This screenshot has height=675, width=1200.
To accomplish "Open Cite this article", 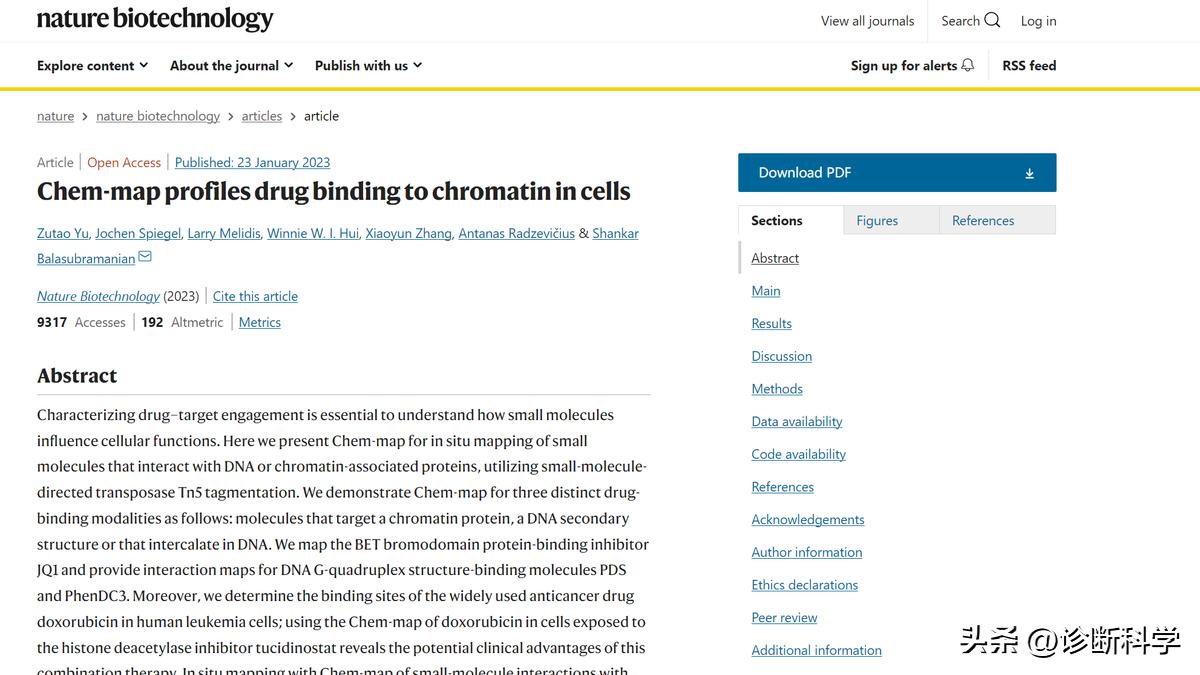I will click(x=255, y=296).
